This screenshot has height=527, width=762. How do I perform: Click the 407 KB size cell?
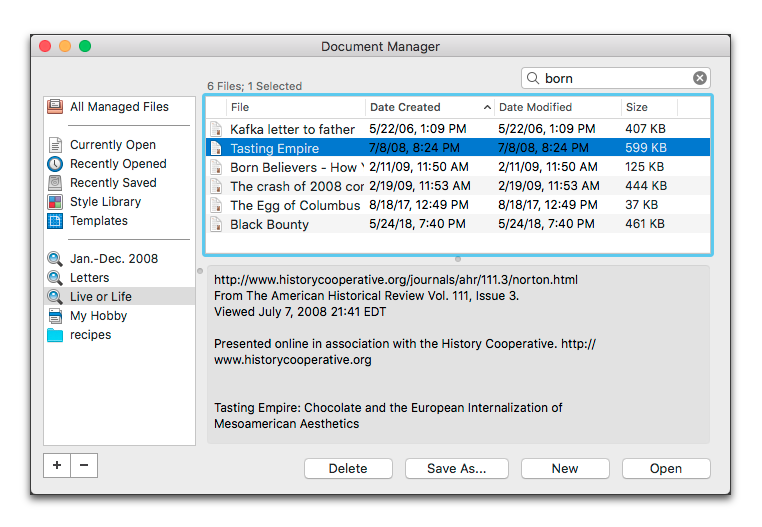tap(645, 129)
